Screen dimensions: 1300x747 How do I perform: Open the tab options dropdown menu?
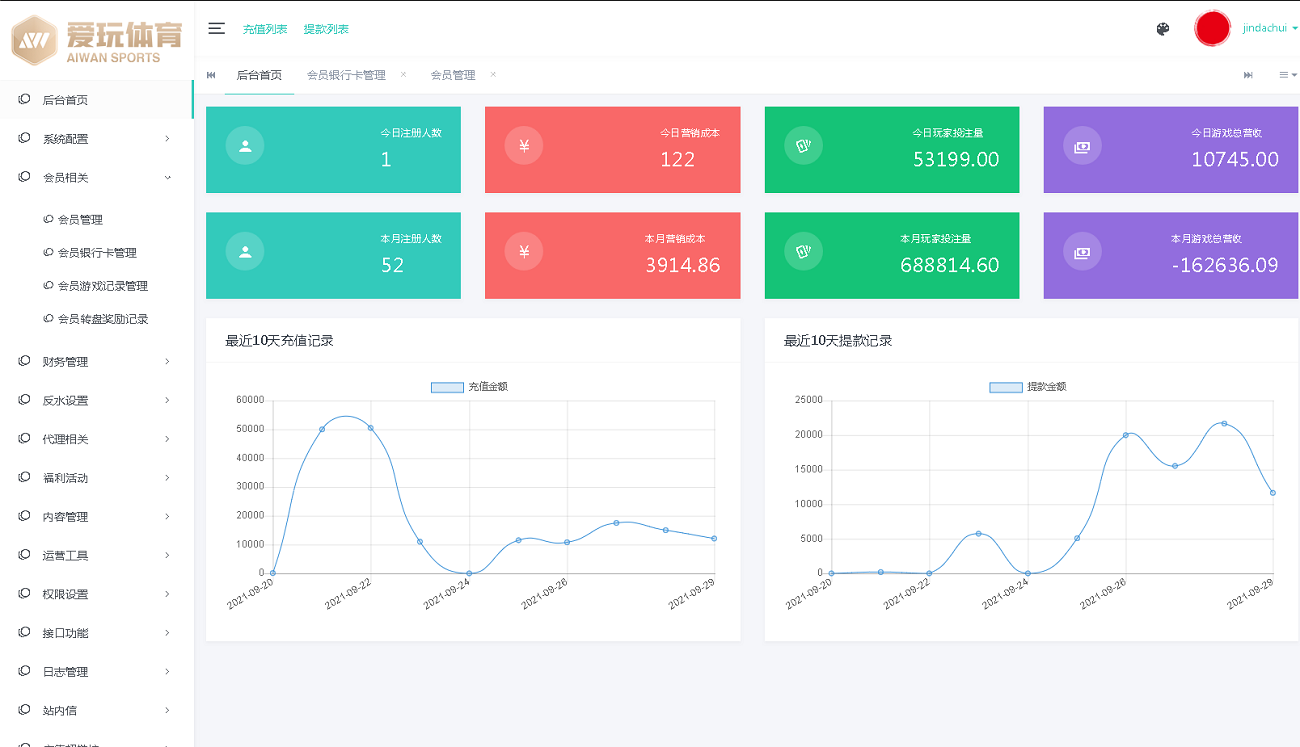tap(1287, 75)
